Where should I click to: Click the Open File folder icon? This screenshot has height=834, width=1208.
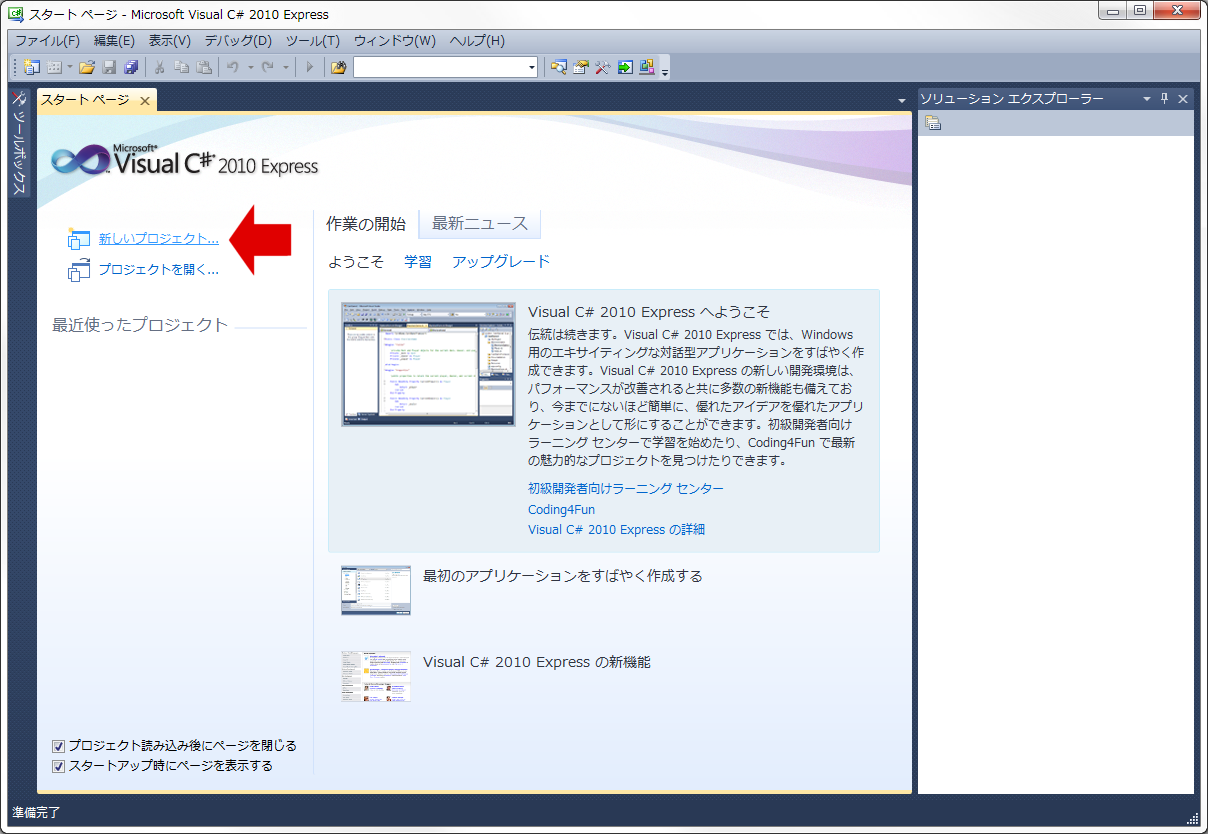[87, 67]
